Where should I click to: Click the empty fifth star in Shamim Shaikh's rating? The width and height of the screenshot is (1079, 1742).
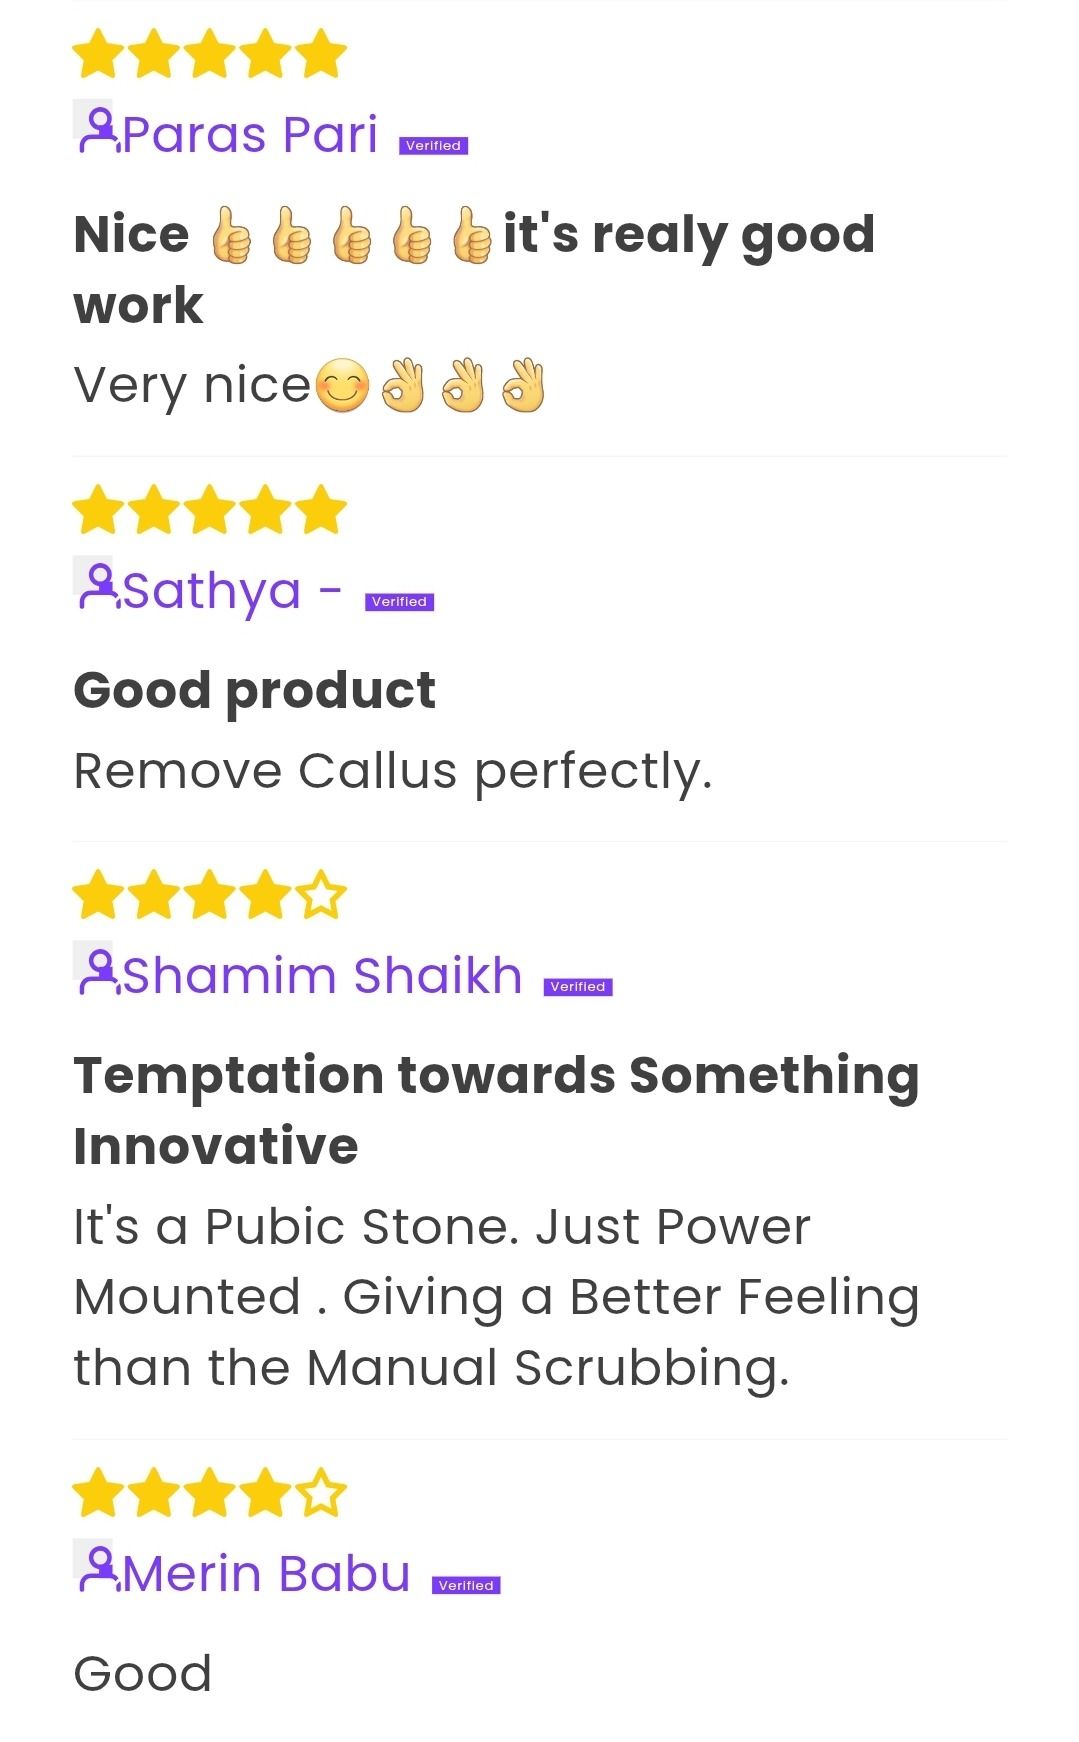click(321, 895)
